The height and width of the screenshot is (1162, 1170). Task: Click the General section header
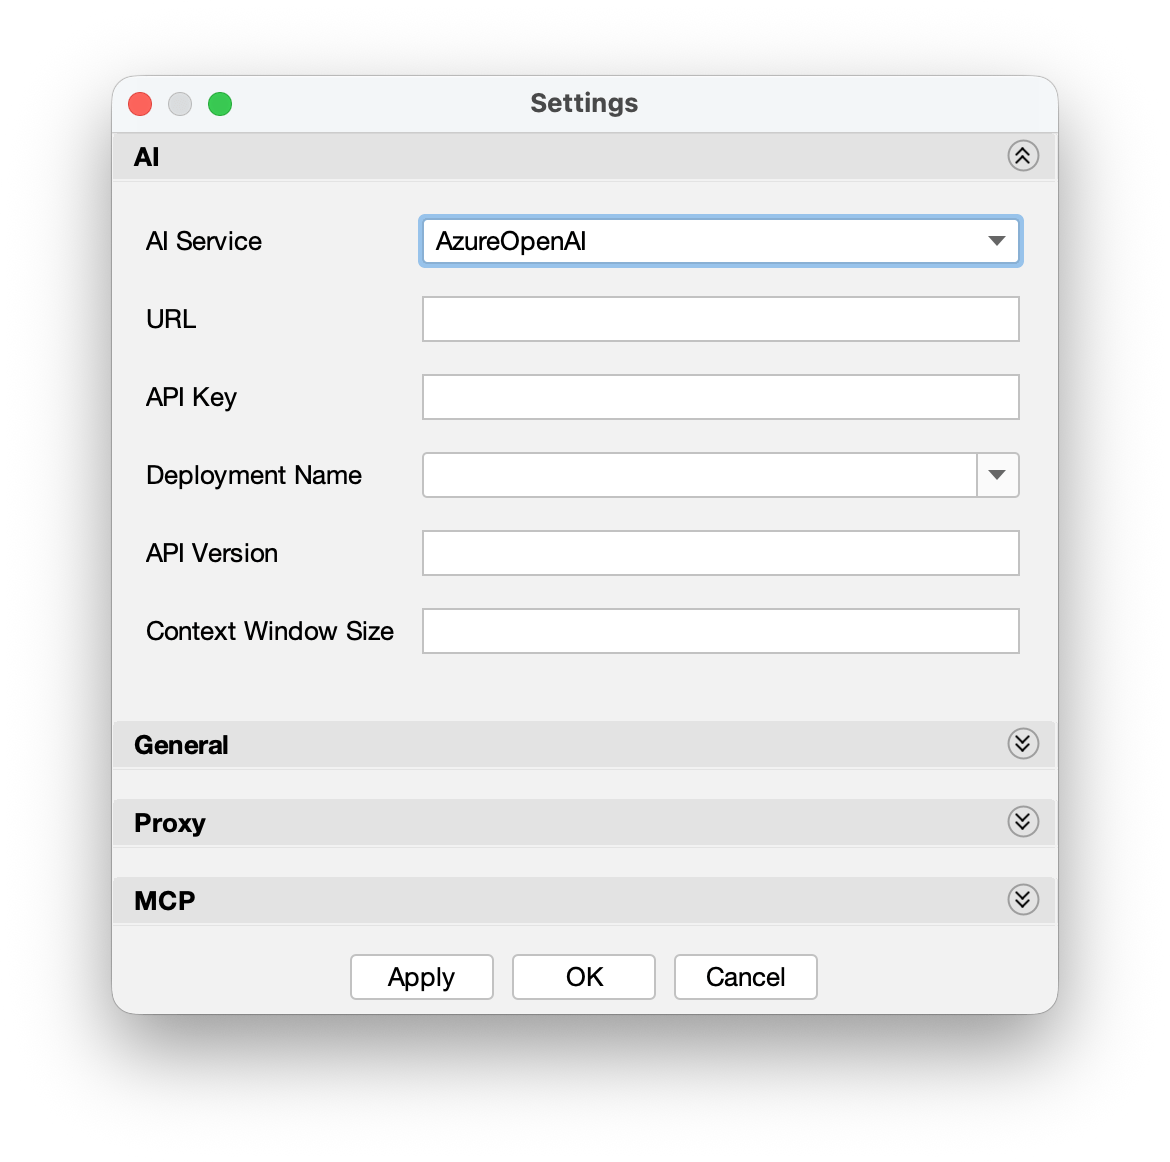(584, 744)
